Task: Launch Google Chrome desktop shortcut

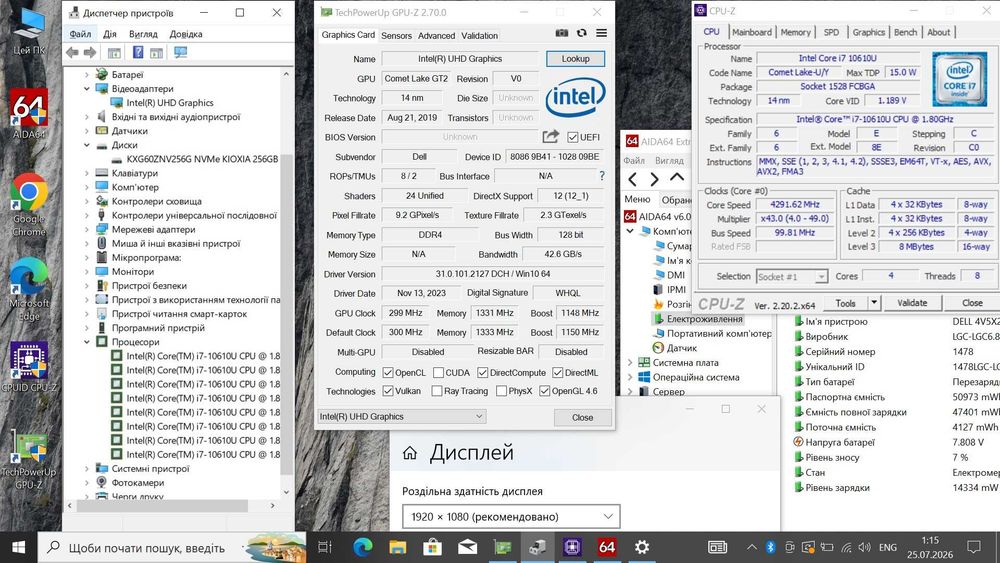Action: (x=29, y=205)
